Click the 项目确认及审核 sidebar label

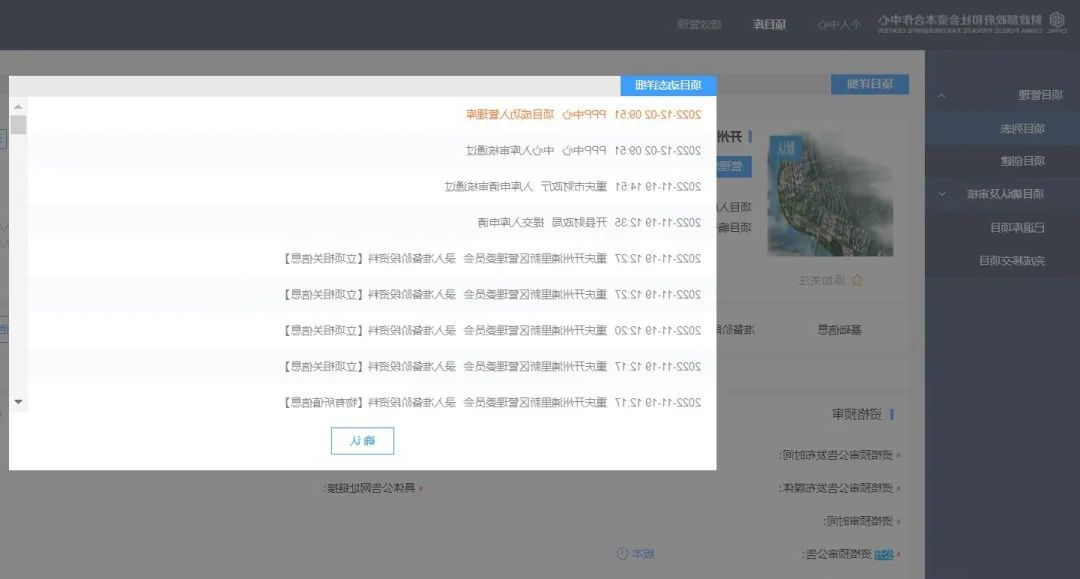click(1005, 194)
